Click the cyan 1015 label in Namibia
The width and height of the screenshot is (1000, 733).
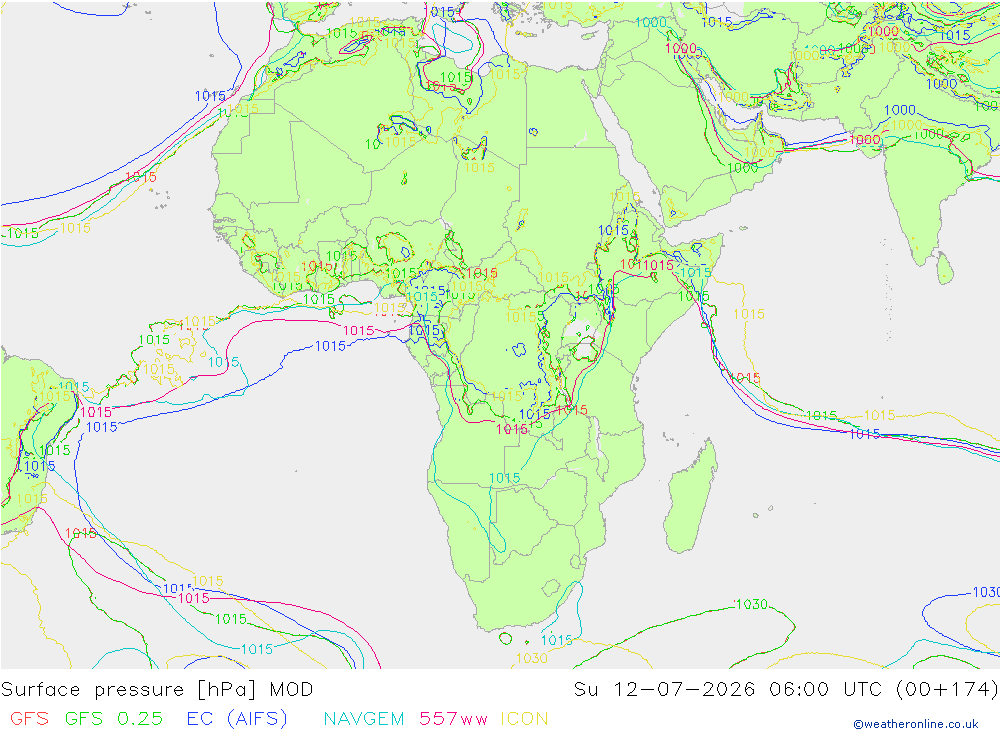click(504, 478)
